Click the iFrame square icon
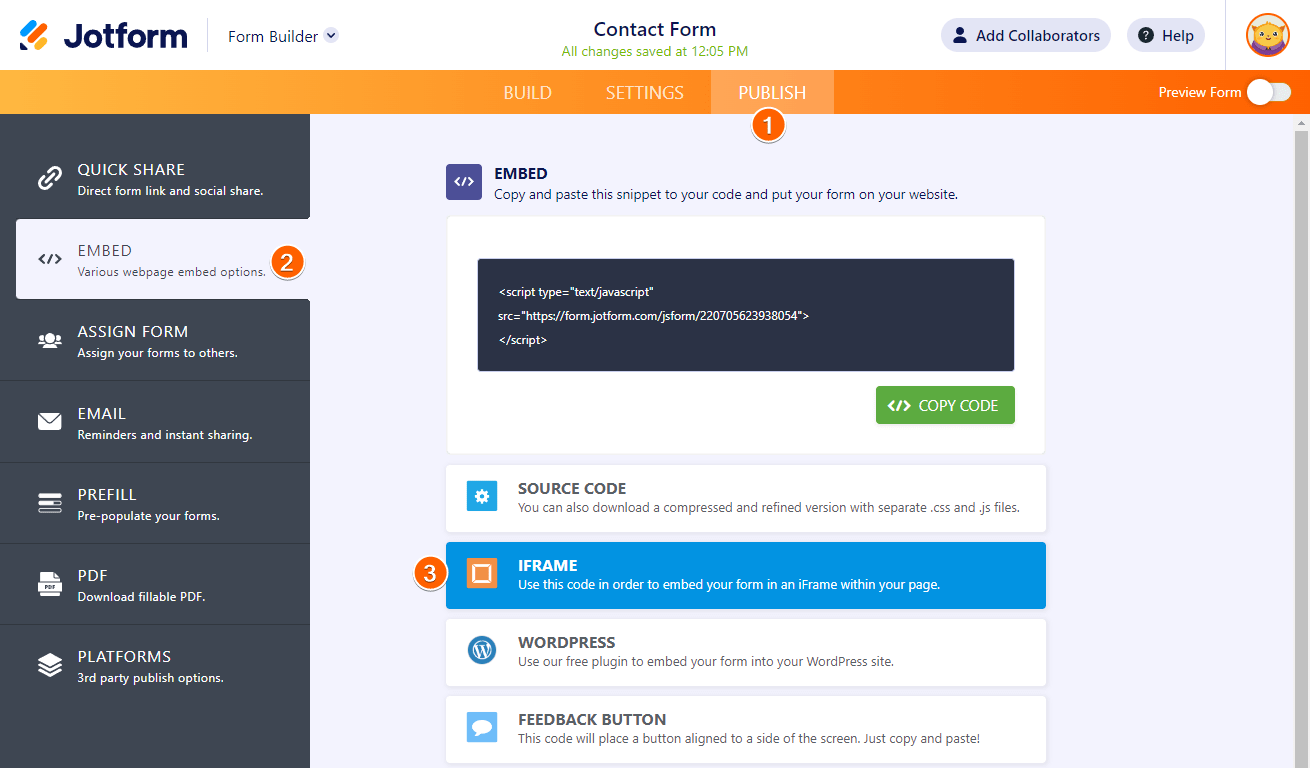1310x768 pixels. 482,573
